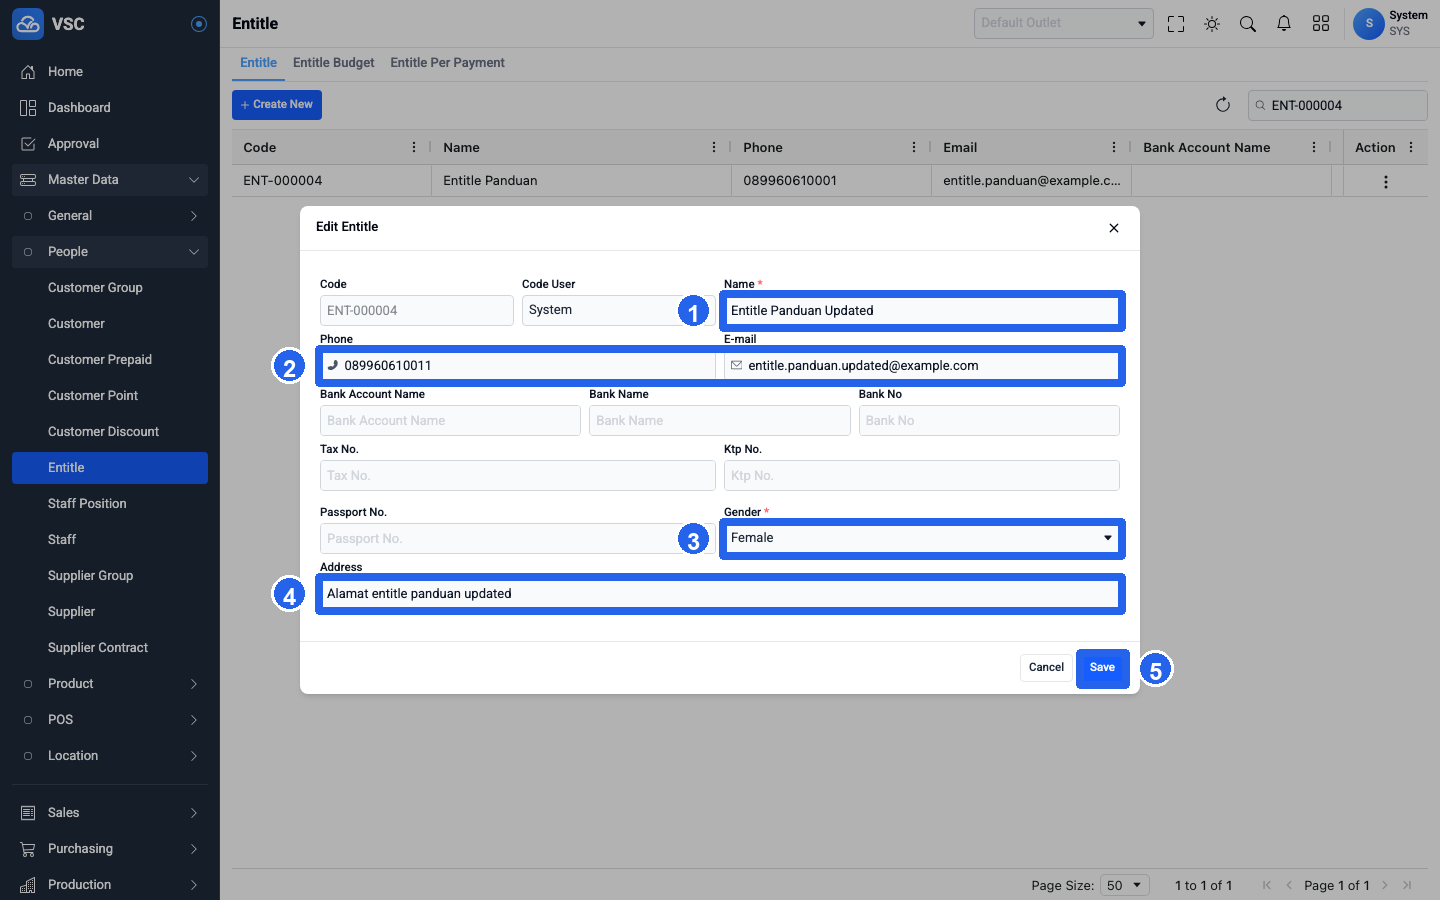The height and width of the screenshot is (900, 1440).
Task: Open Customer Discount page
Action: click(110, 432)
